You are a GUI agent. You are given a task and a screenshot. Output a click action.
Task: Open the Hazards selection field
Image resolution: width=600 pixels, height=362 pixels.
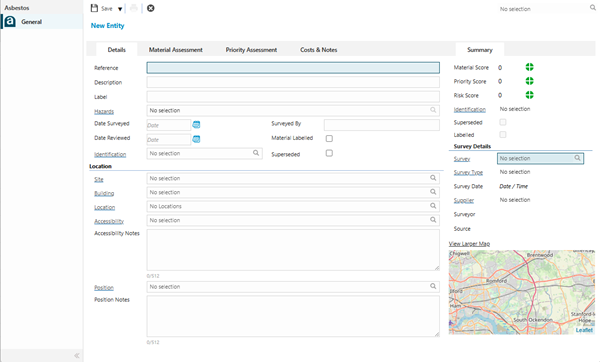[x=293, y=110]
